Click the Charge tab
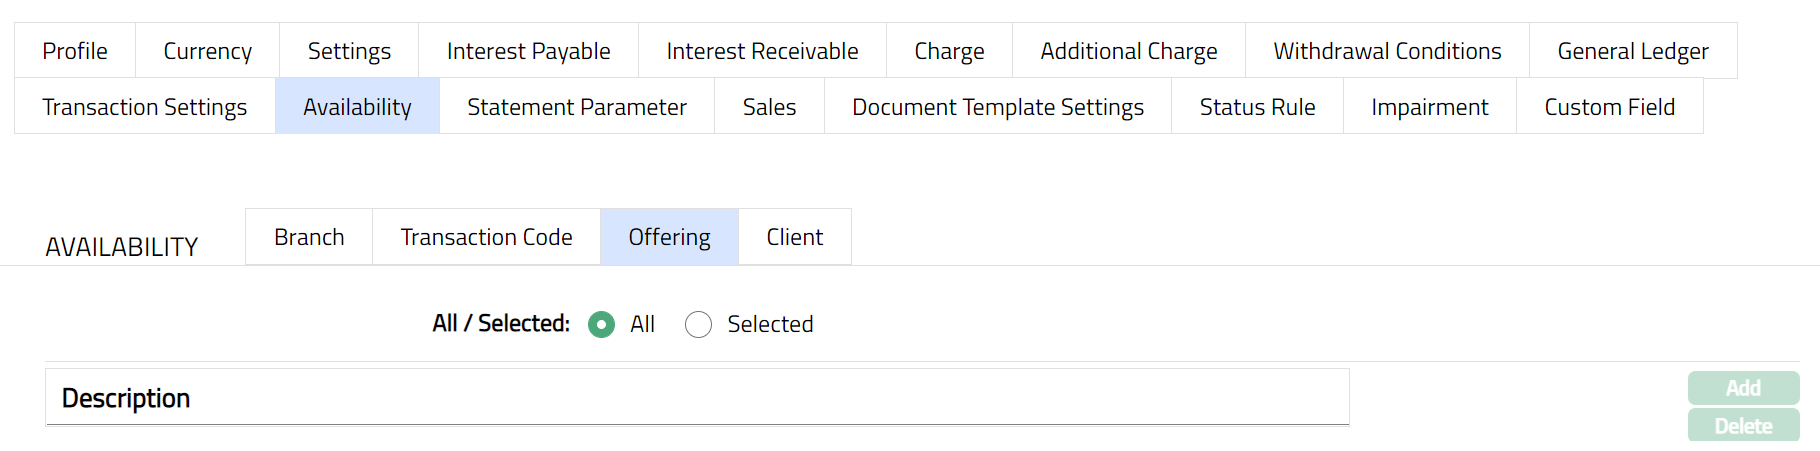1820x451 pixels. pos(949,51)
